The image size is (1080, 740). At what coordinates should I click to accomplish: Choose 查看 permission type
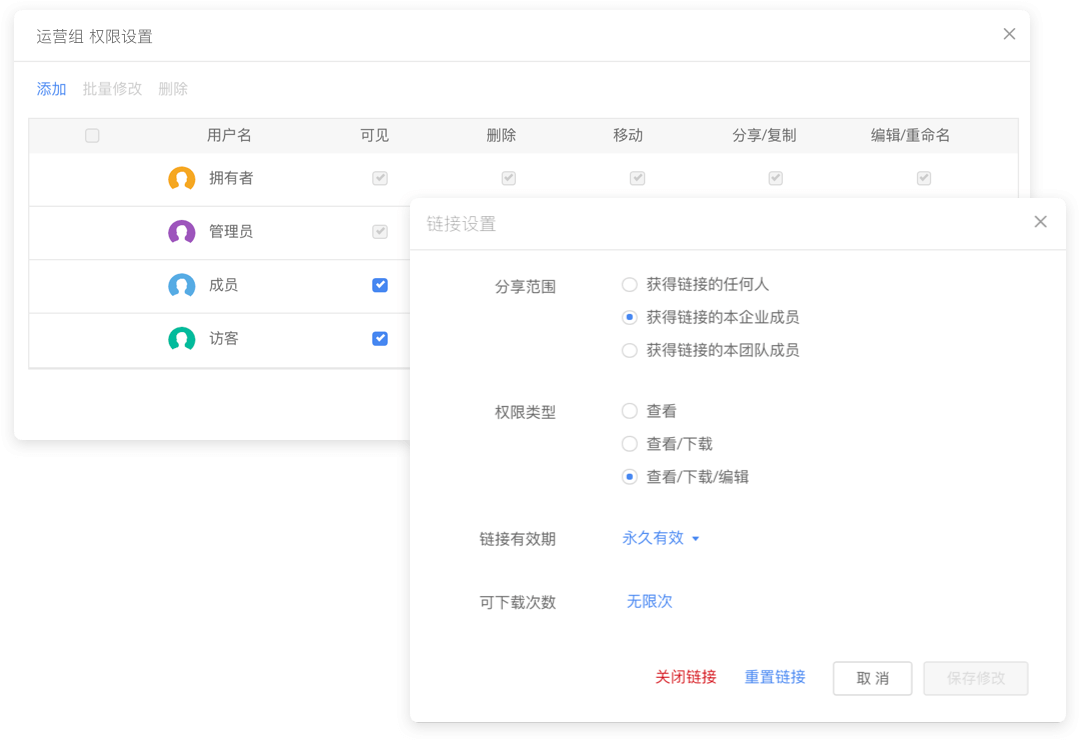tap(630, 410)
